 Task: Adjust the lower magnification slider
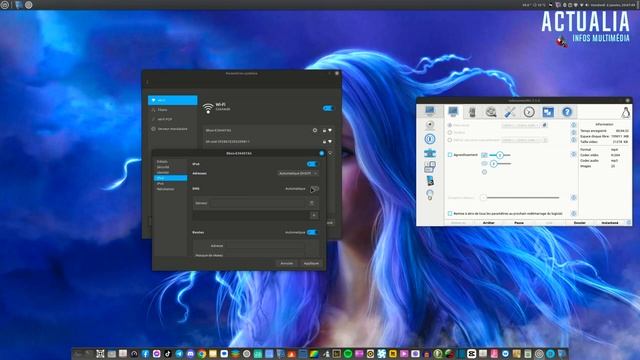tap(500, 164)
